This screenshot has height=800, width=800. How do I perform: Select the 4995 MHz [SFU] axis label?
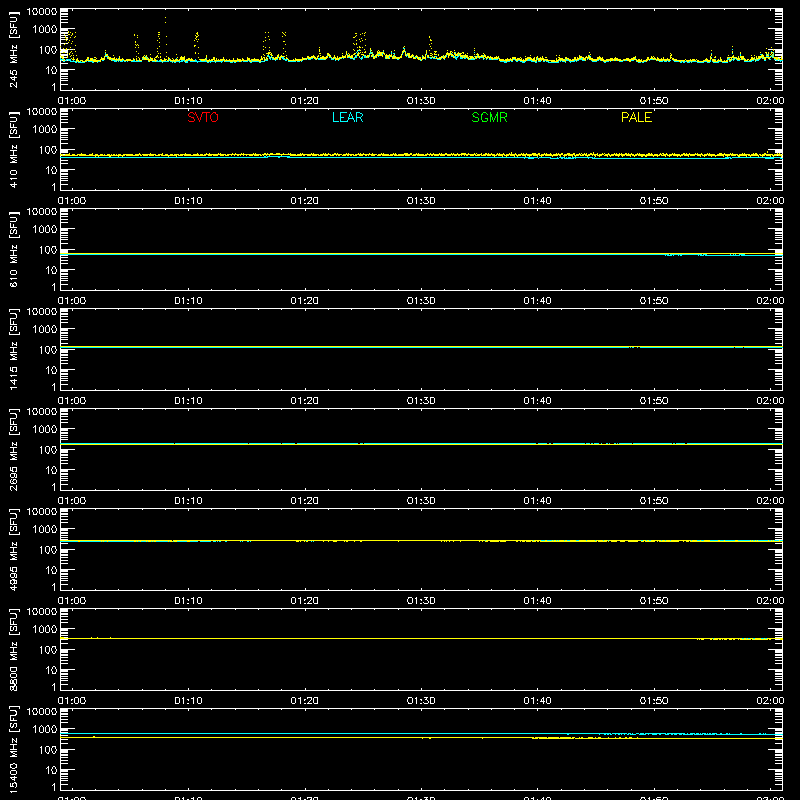(14, 549)
